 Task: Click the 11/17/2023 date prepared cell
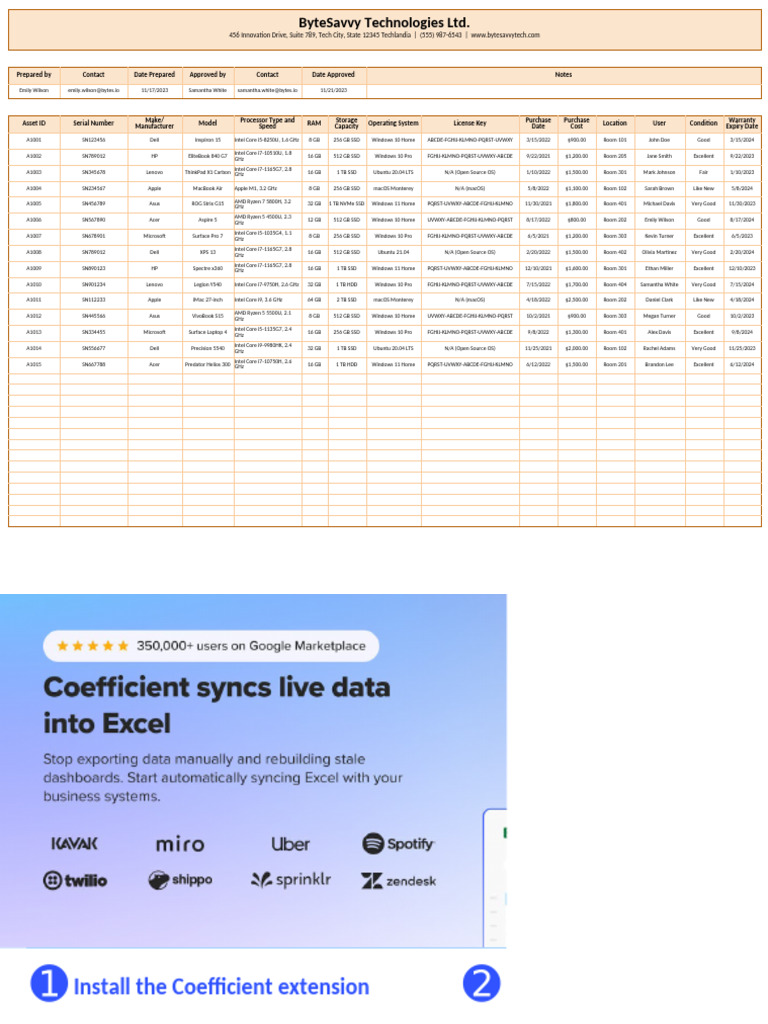155,91
